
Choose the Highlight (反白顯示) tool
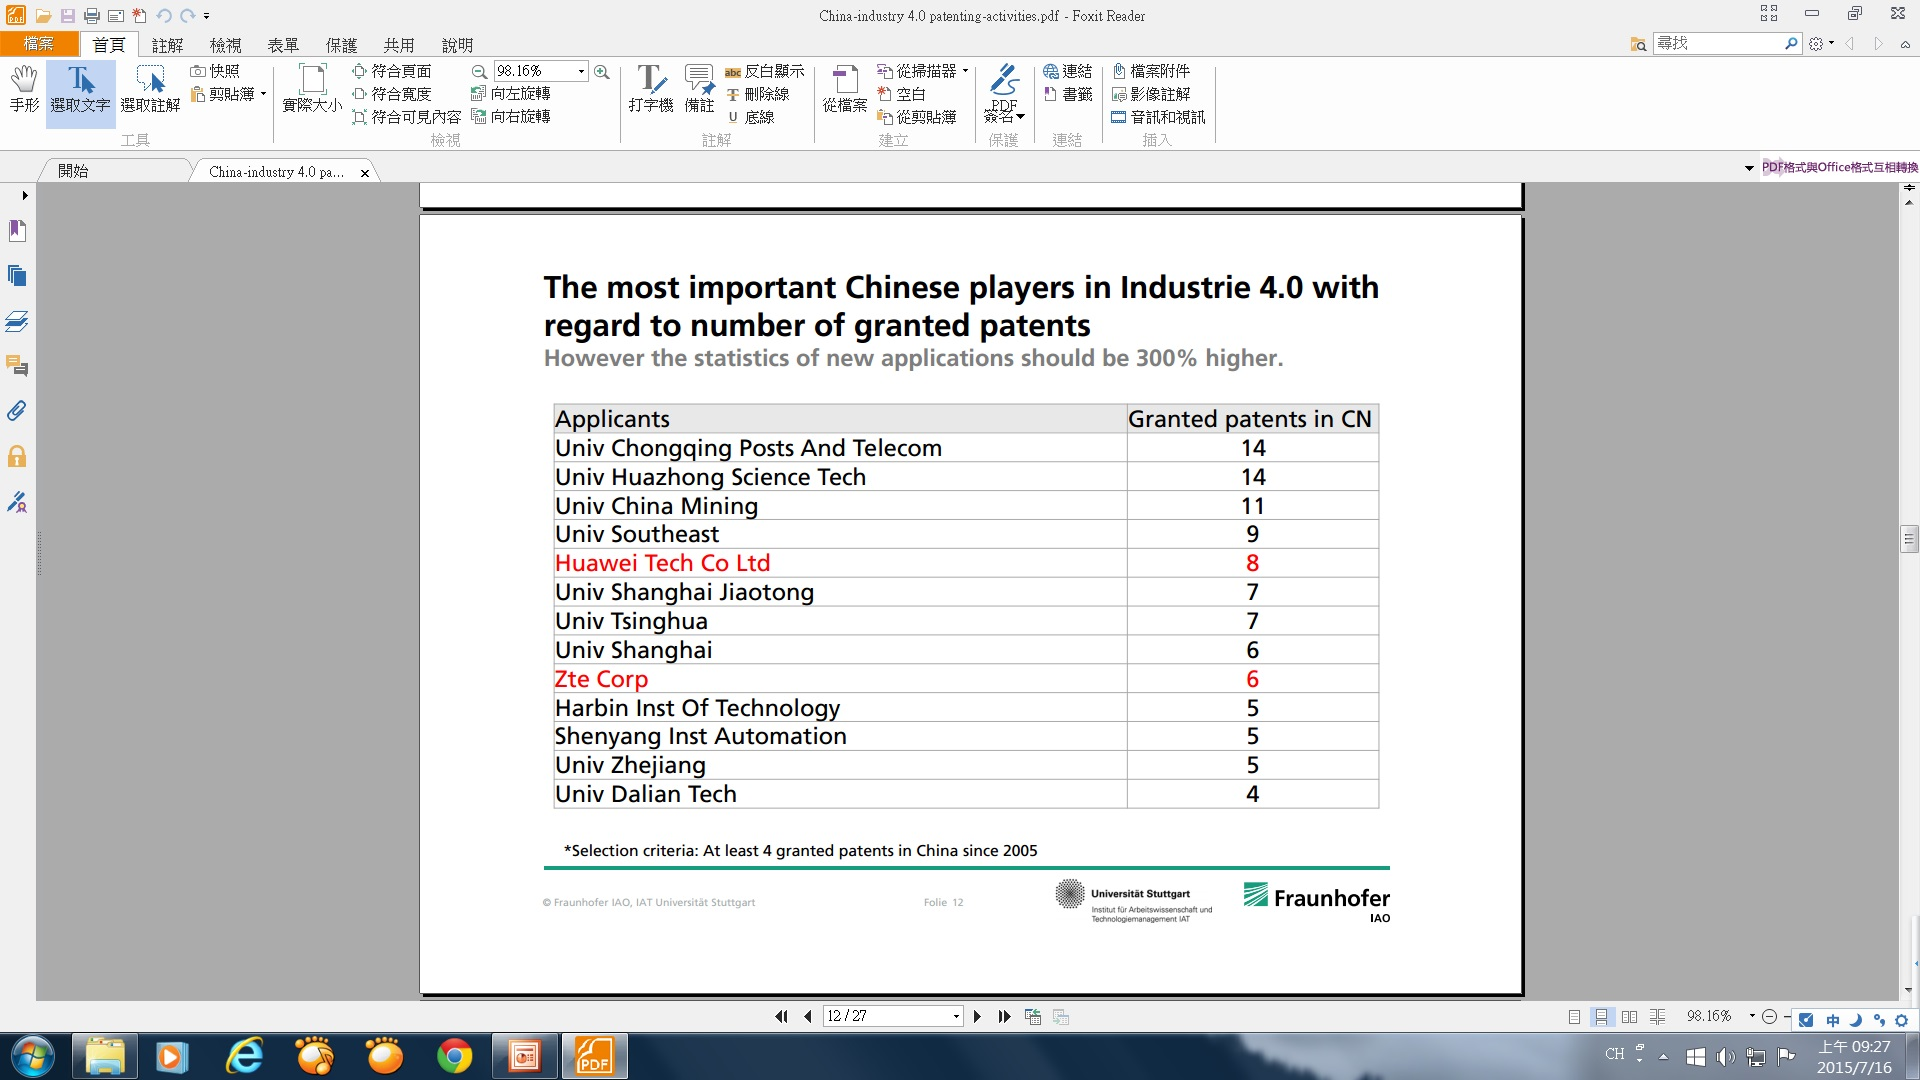pyautogui.click(x=765, y=71)
